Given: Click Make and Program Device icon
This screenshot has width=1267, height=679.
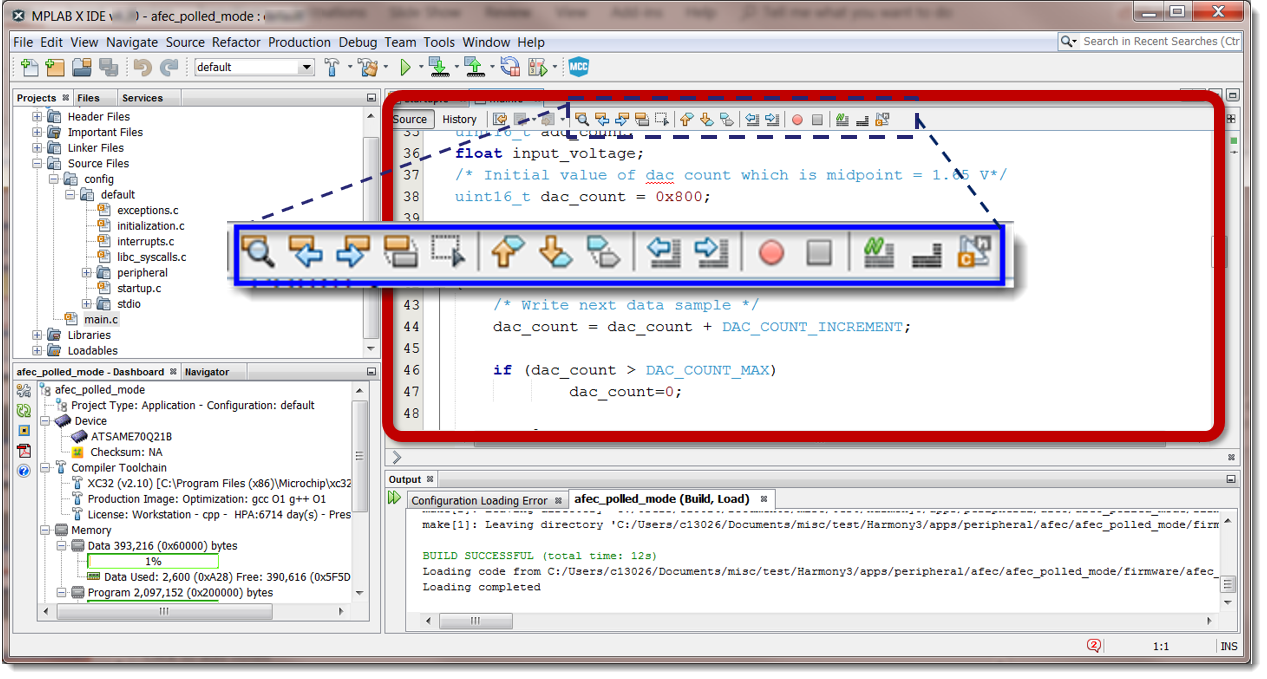Looking at the screenshot, I should [x=437, y=66].
